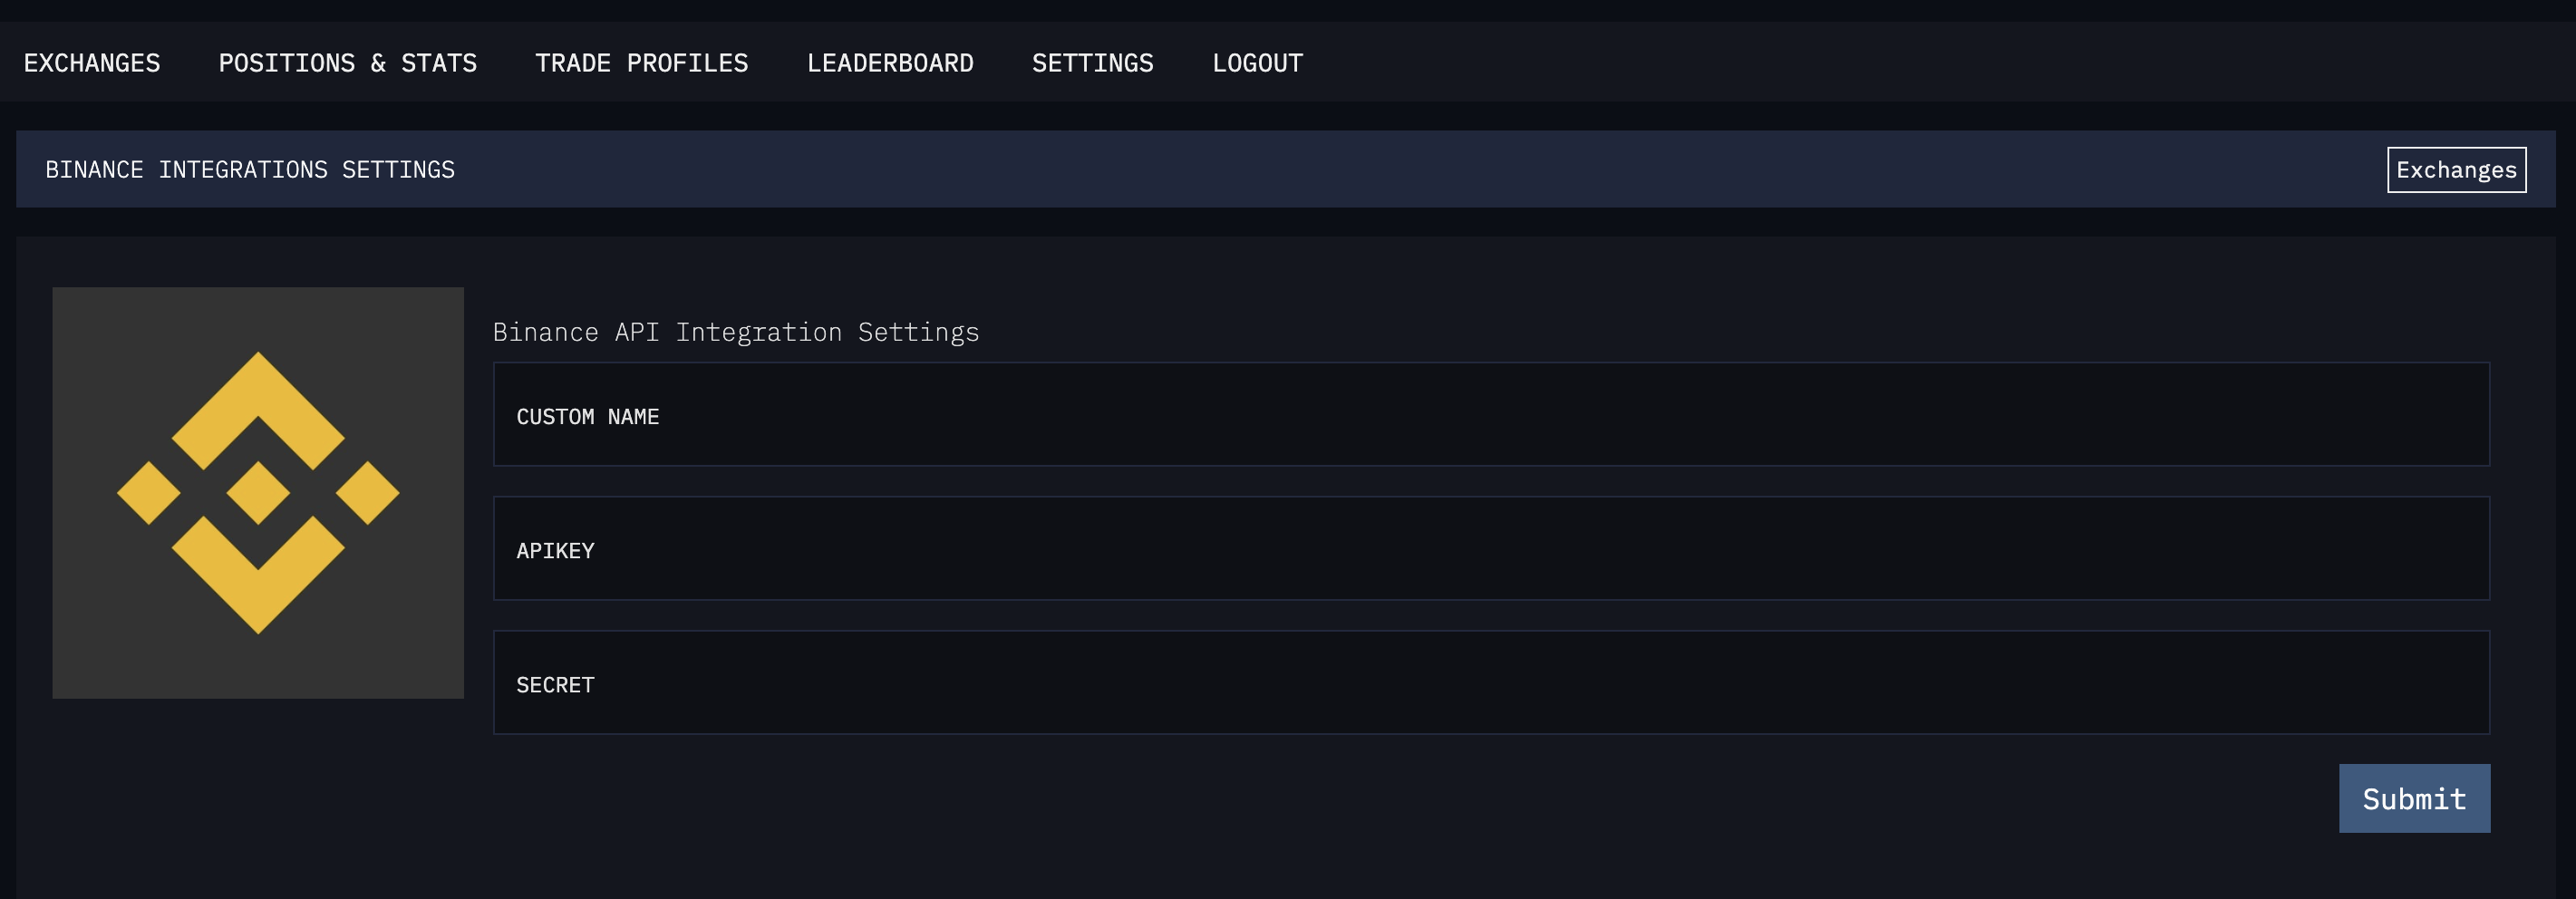Open Settings from the top navigation

1092,63
